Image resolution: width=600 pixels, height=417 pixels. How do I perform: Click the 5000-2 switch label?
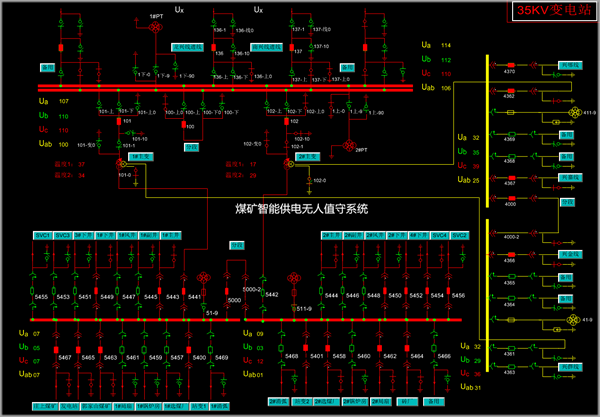[x=252, y=289]
